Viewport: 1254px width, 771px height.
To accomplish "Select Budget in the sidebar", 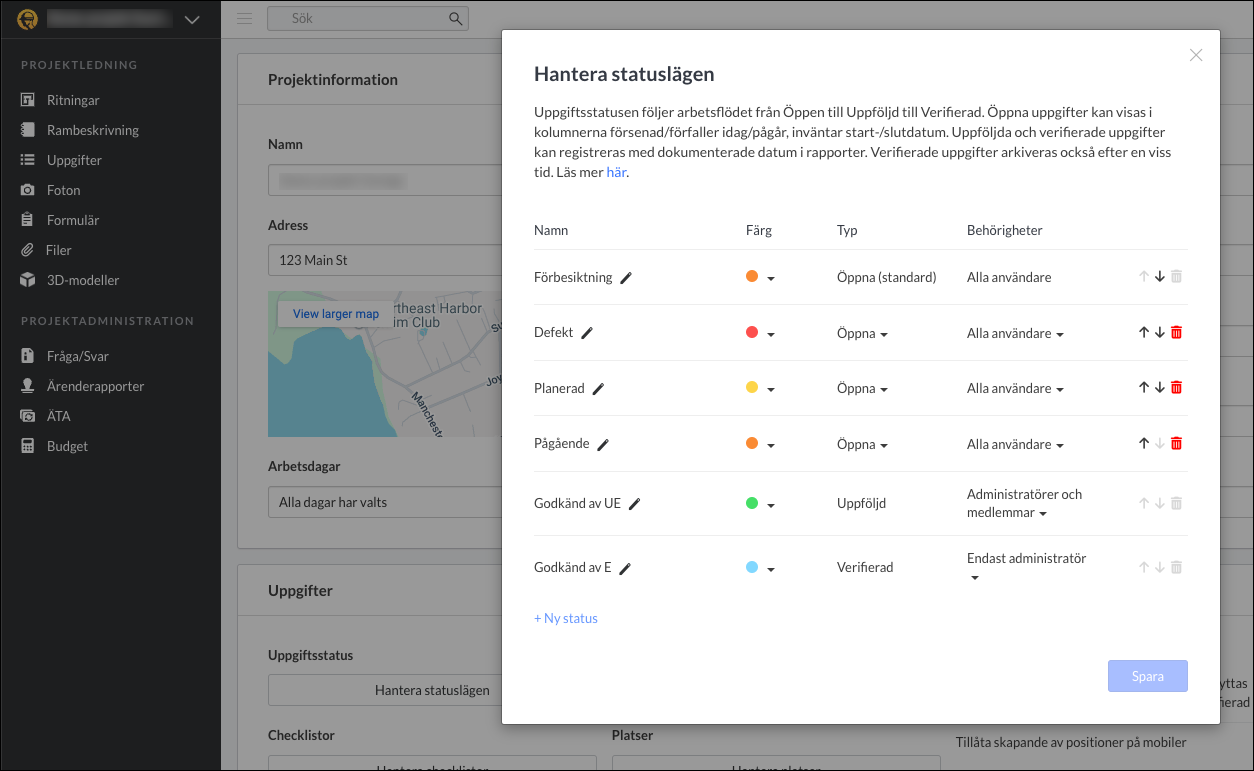I will pyautogui.click(x=67, y=446).
